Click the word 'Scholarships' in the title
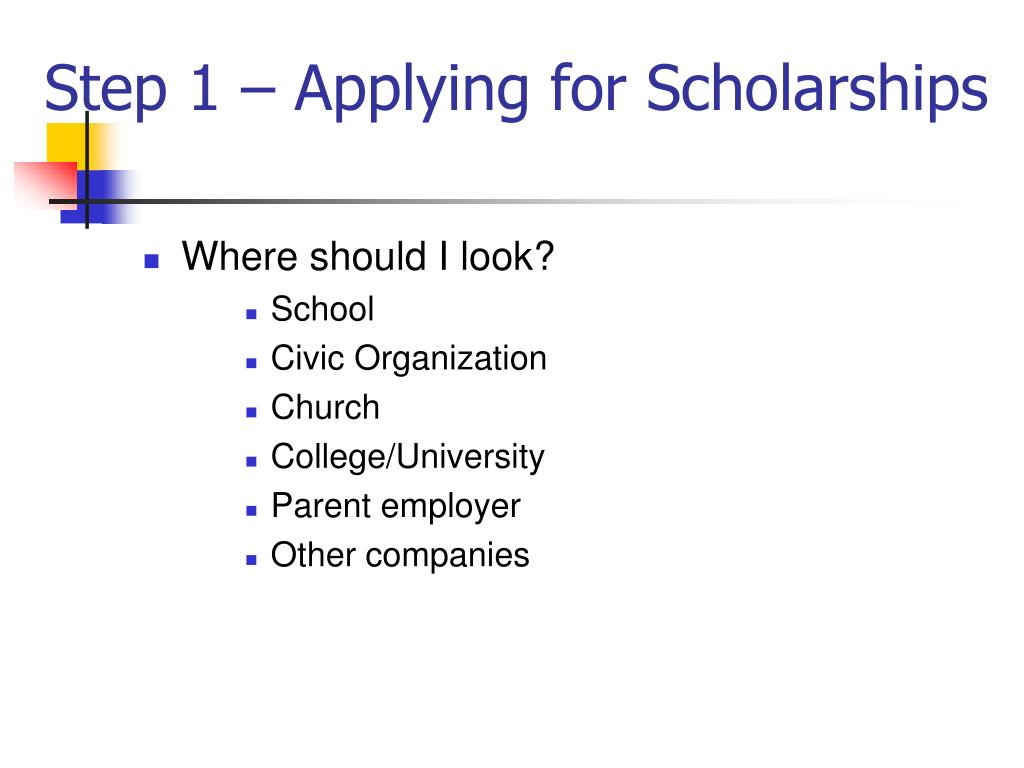Image resolution: width=1024 pixels, height=768 pixels. coord(817,89)
